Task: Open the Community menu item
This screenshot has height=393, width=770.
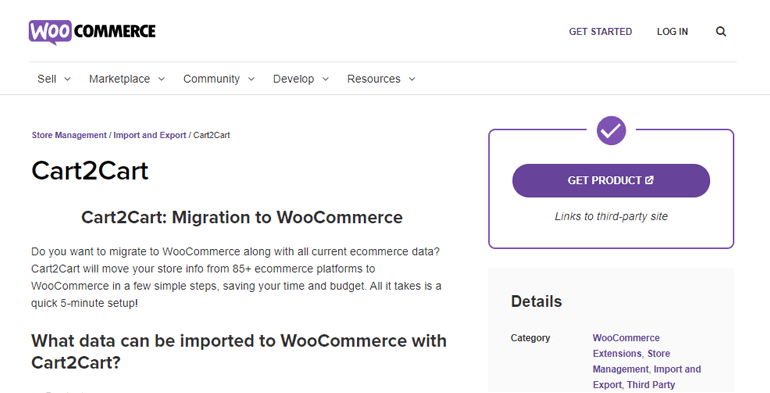Action: pyautogui.click(x=211, y=79)
